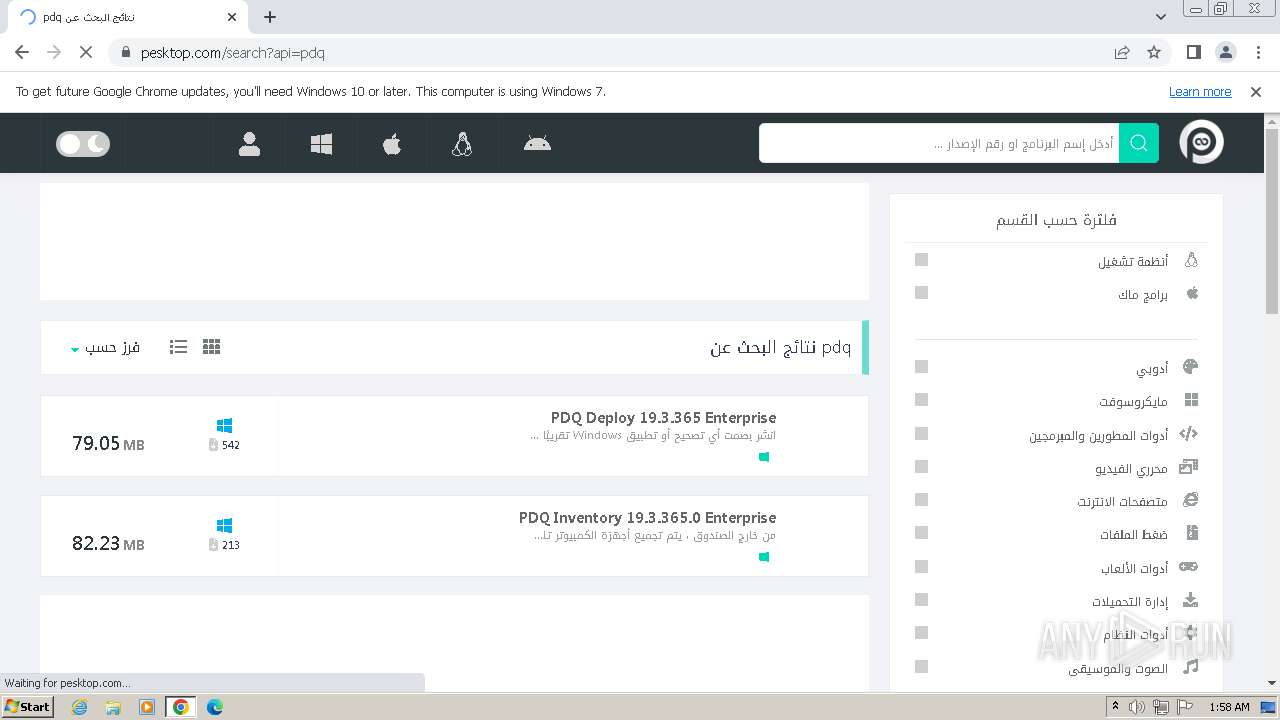
Task: Check the أنظمة تشغيل filter checkbox
Action: point(921,260)
